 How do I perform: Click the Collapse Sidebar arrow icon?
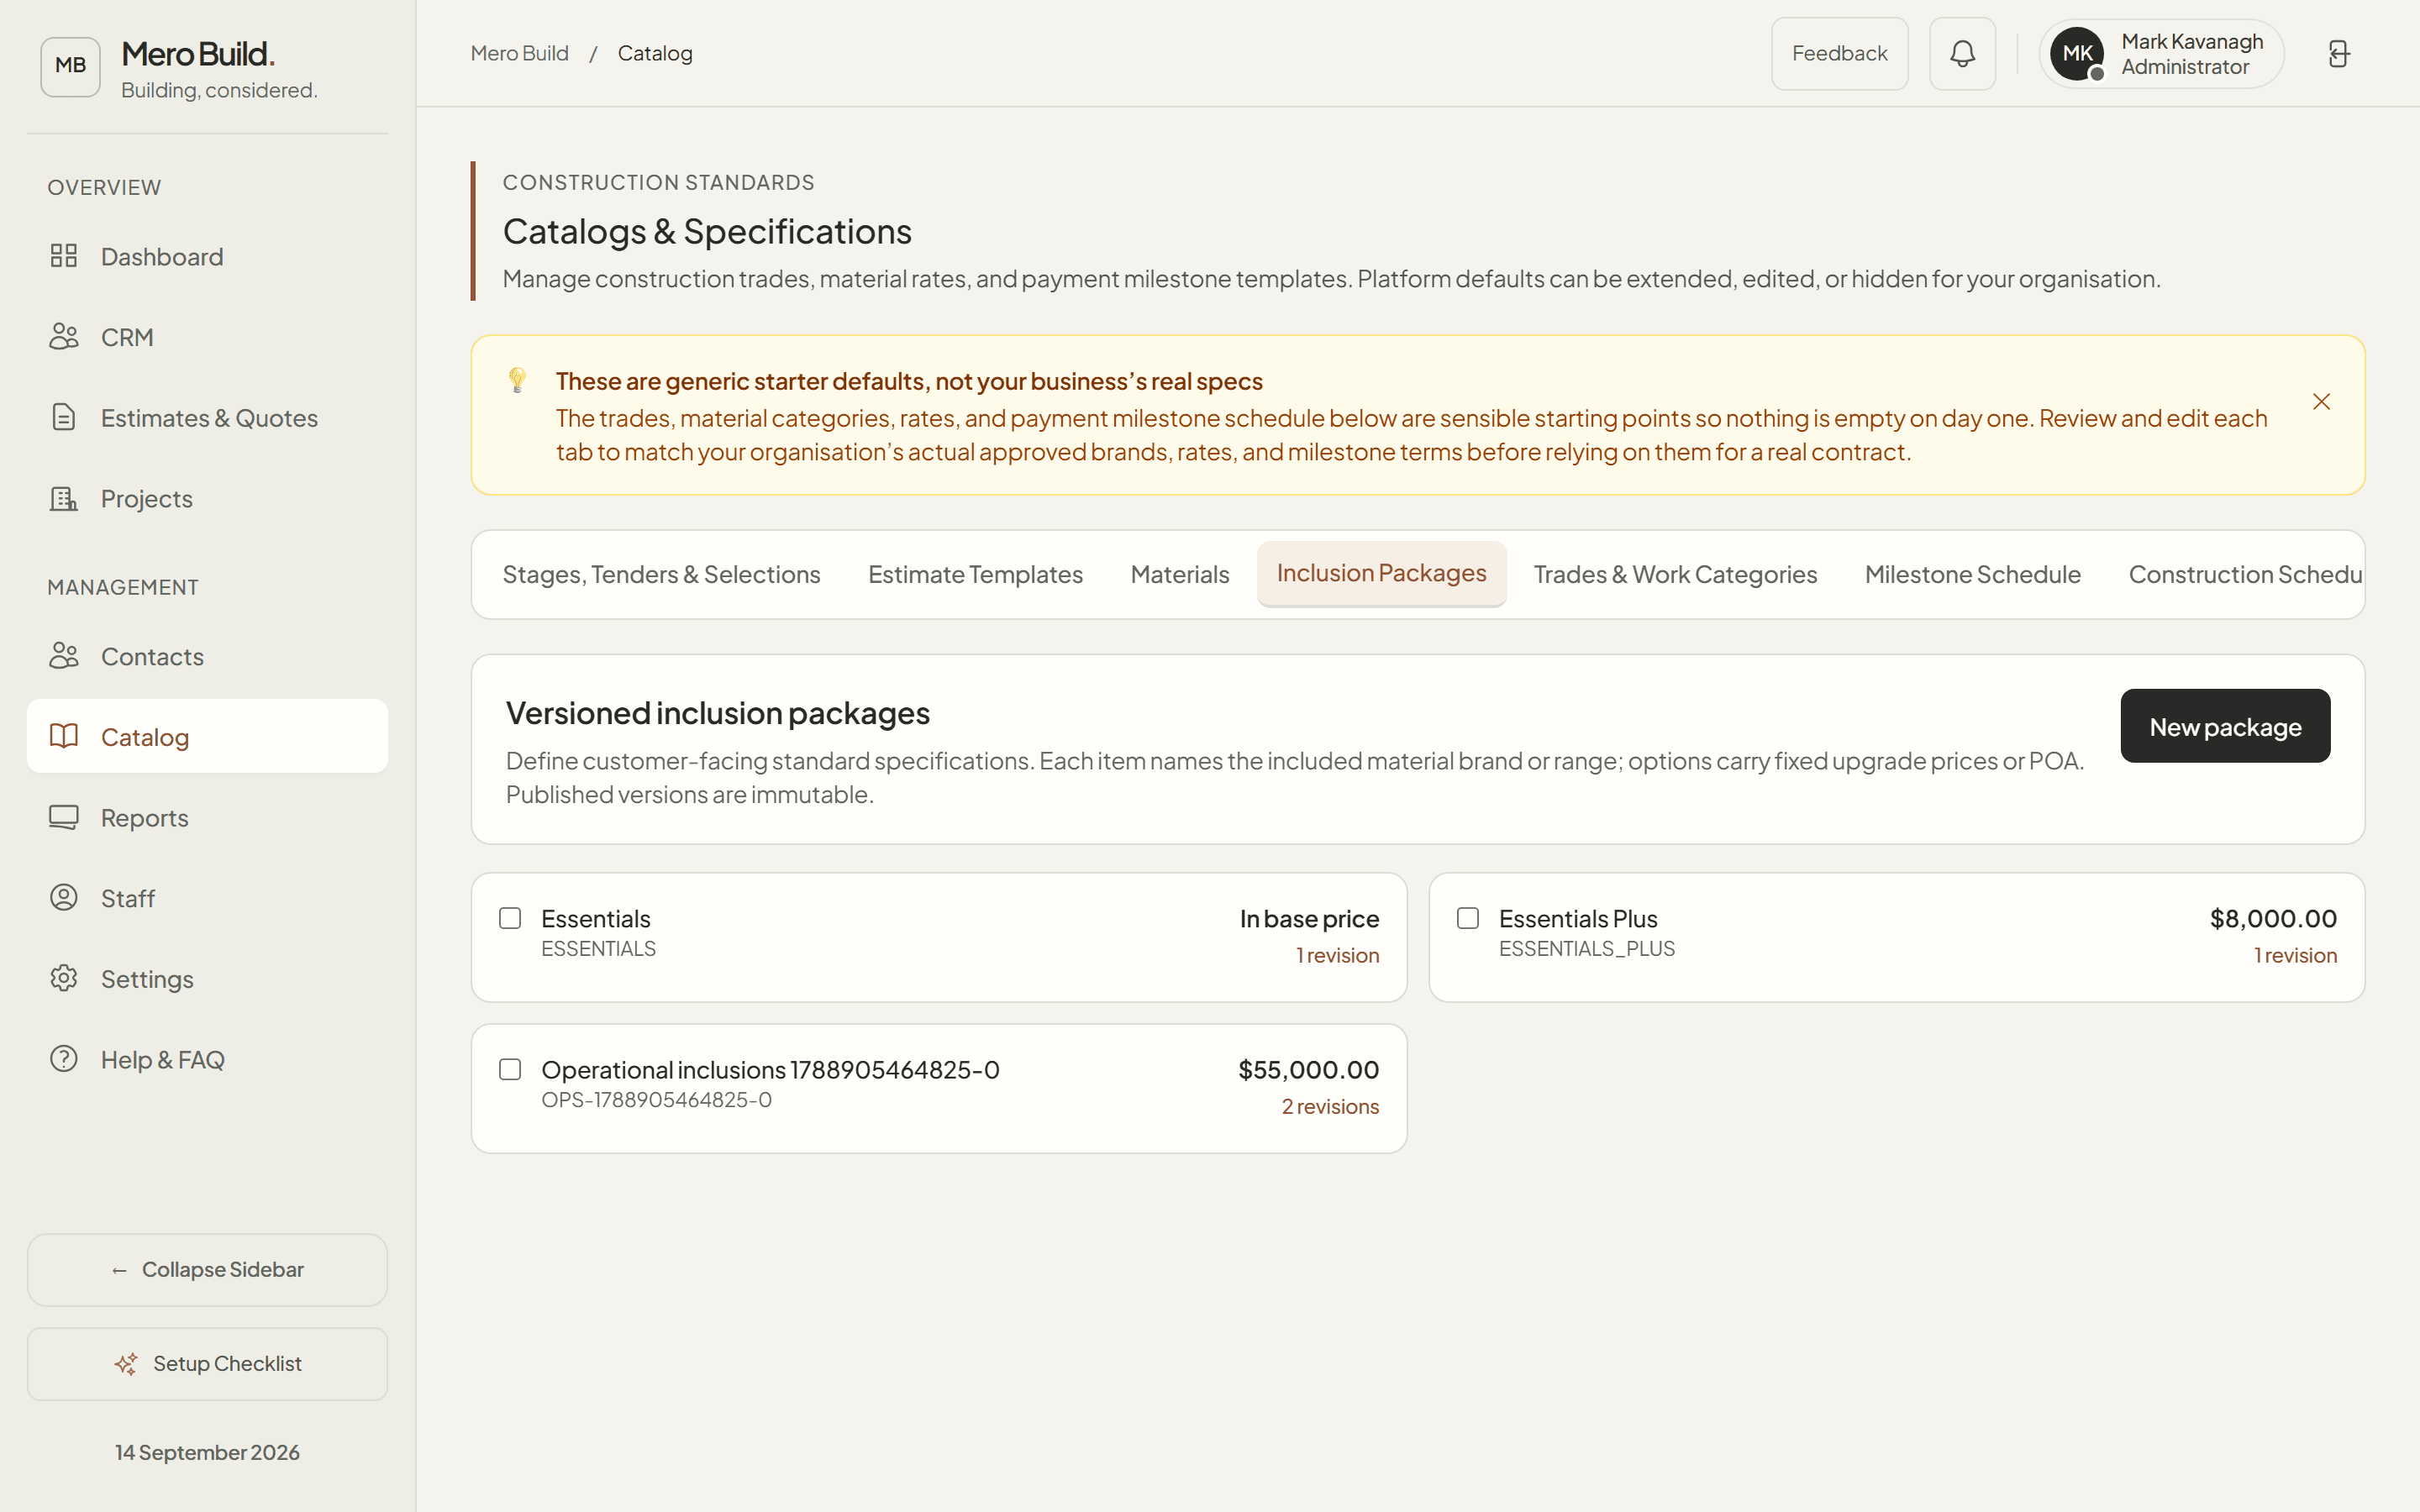[x=119, y=1271]
